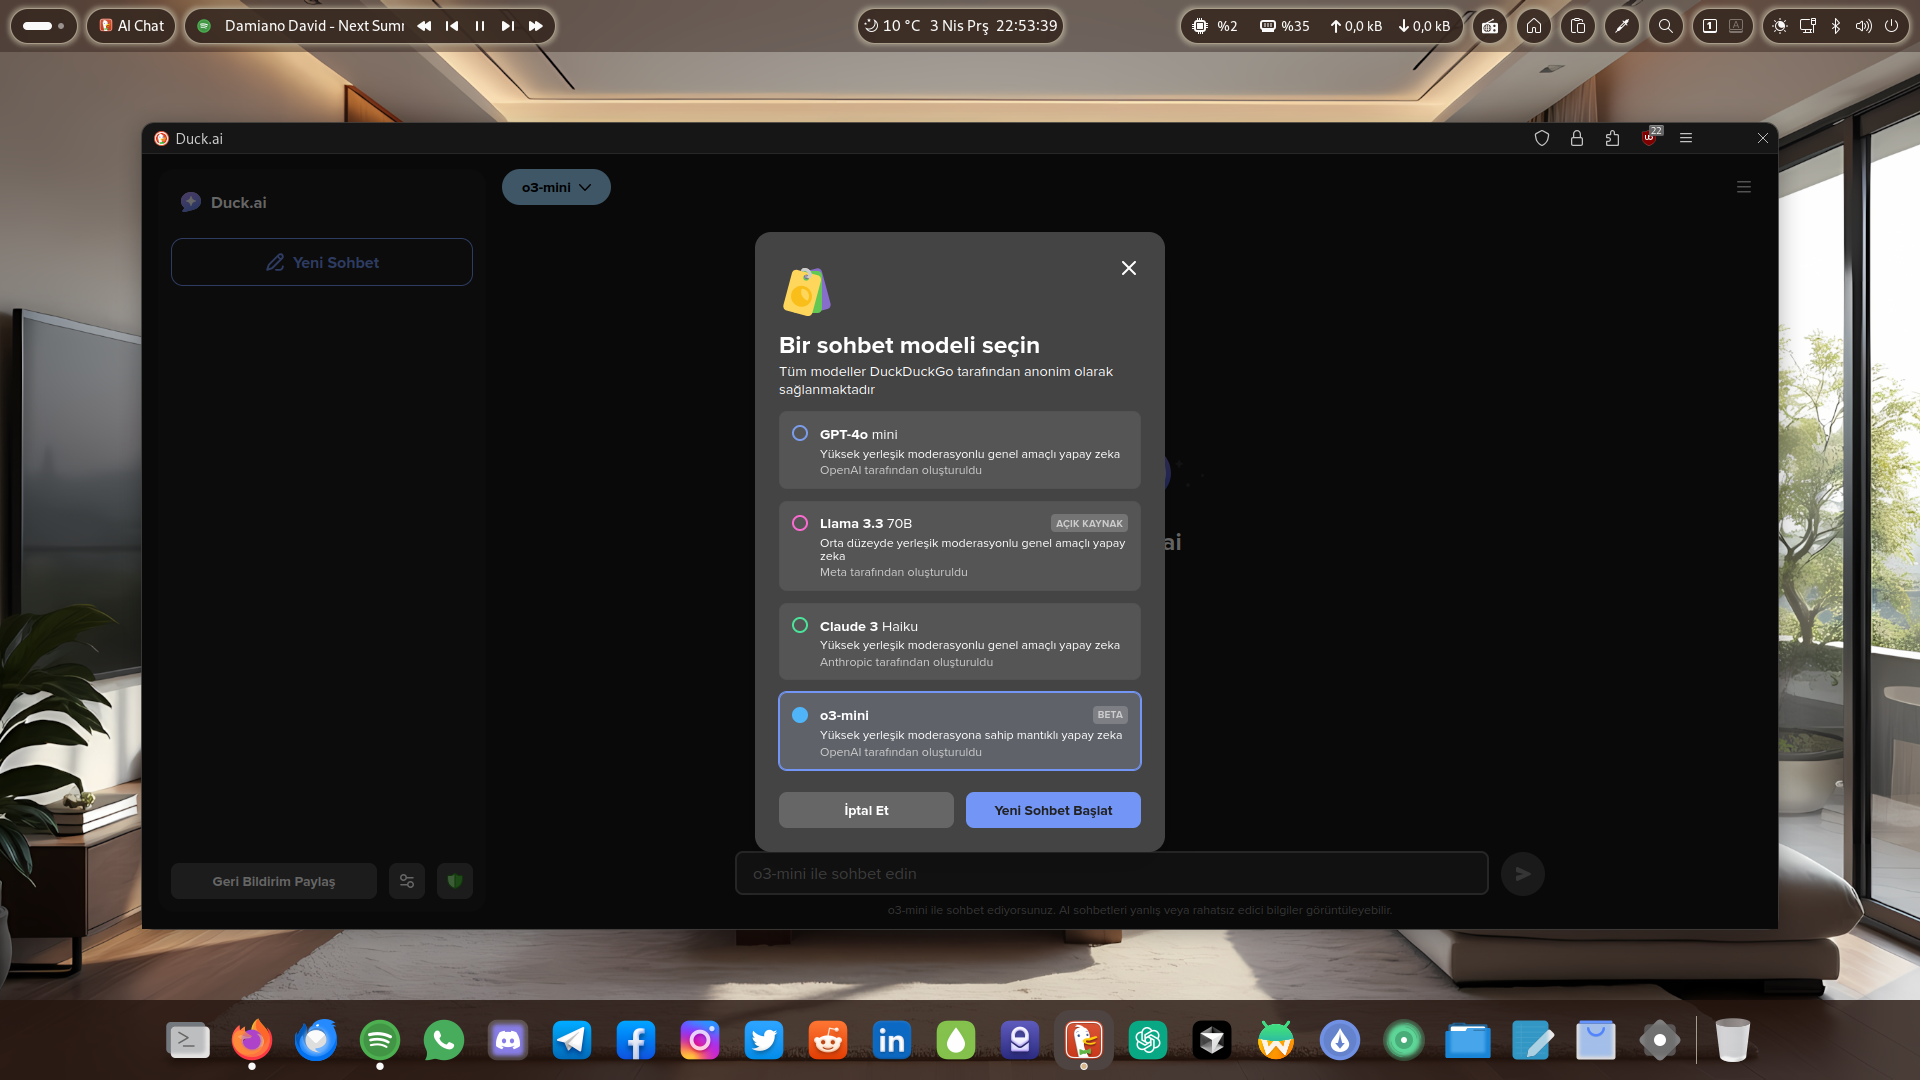Click the power icon in top bar
The width and height of the screenshot is (1920, 1080).
[1892, 26]
